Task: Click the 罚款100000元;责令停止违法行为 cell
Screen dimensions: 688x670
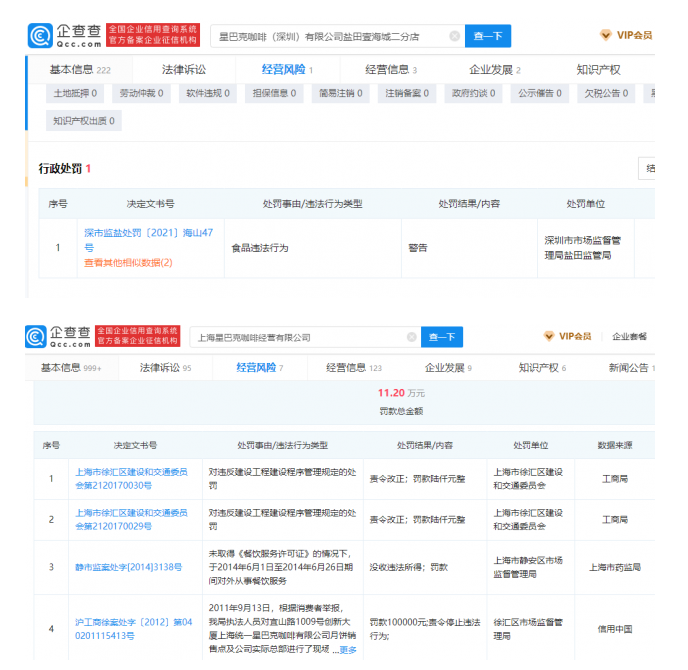Action: (x=425, y=629)
